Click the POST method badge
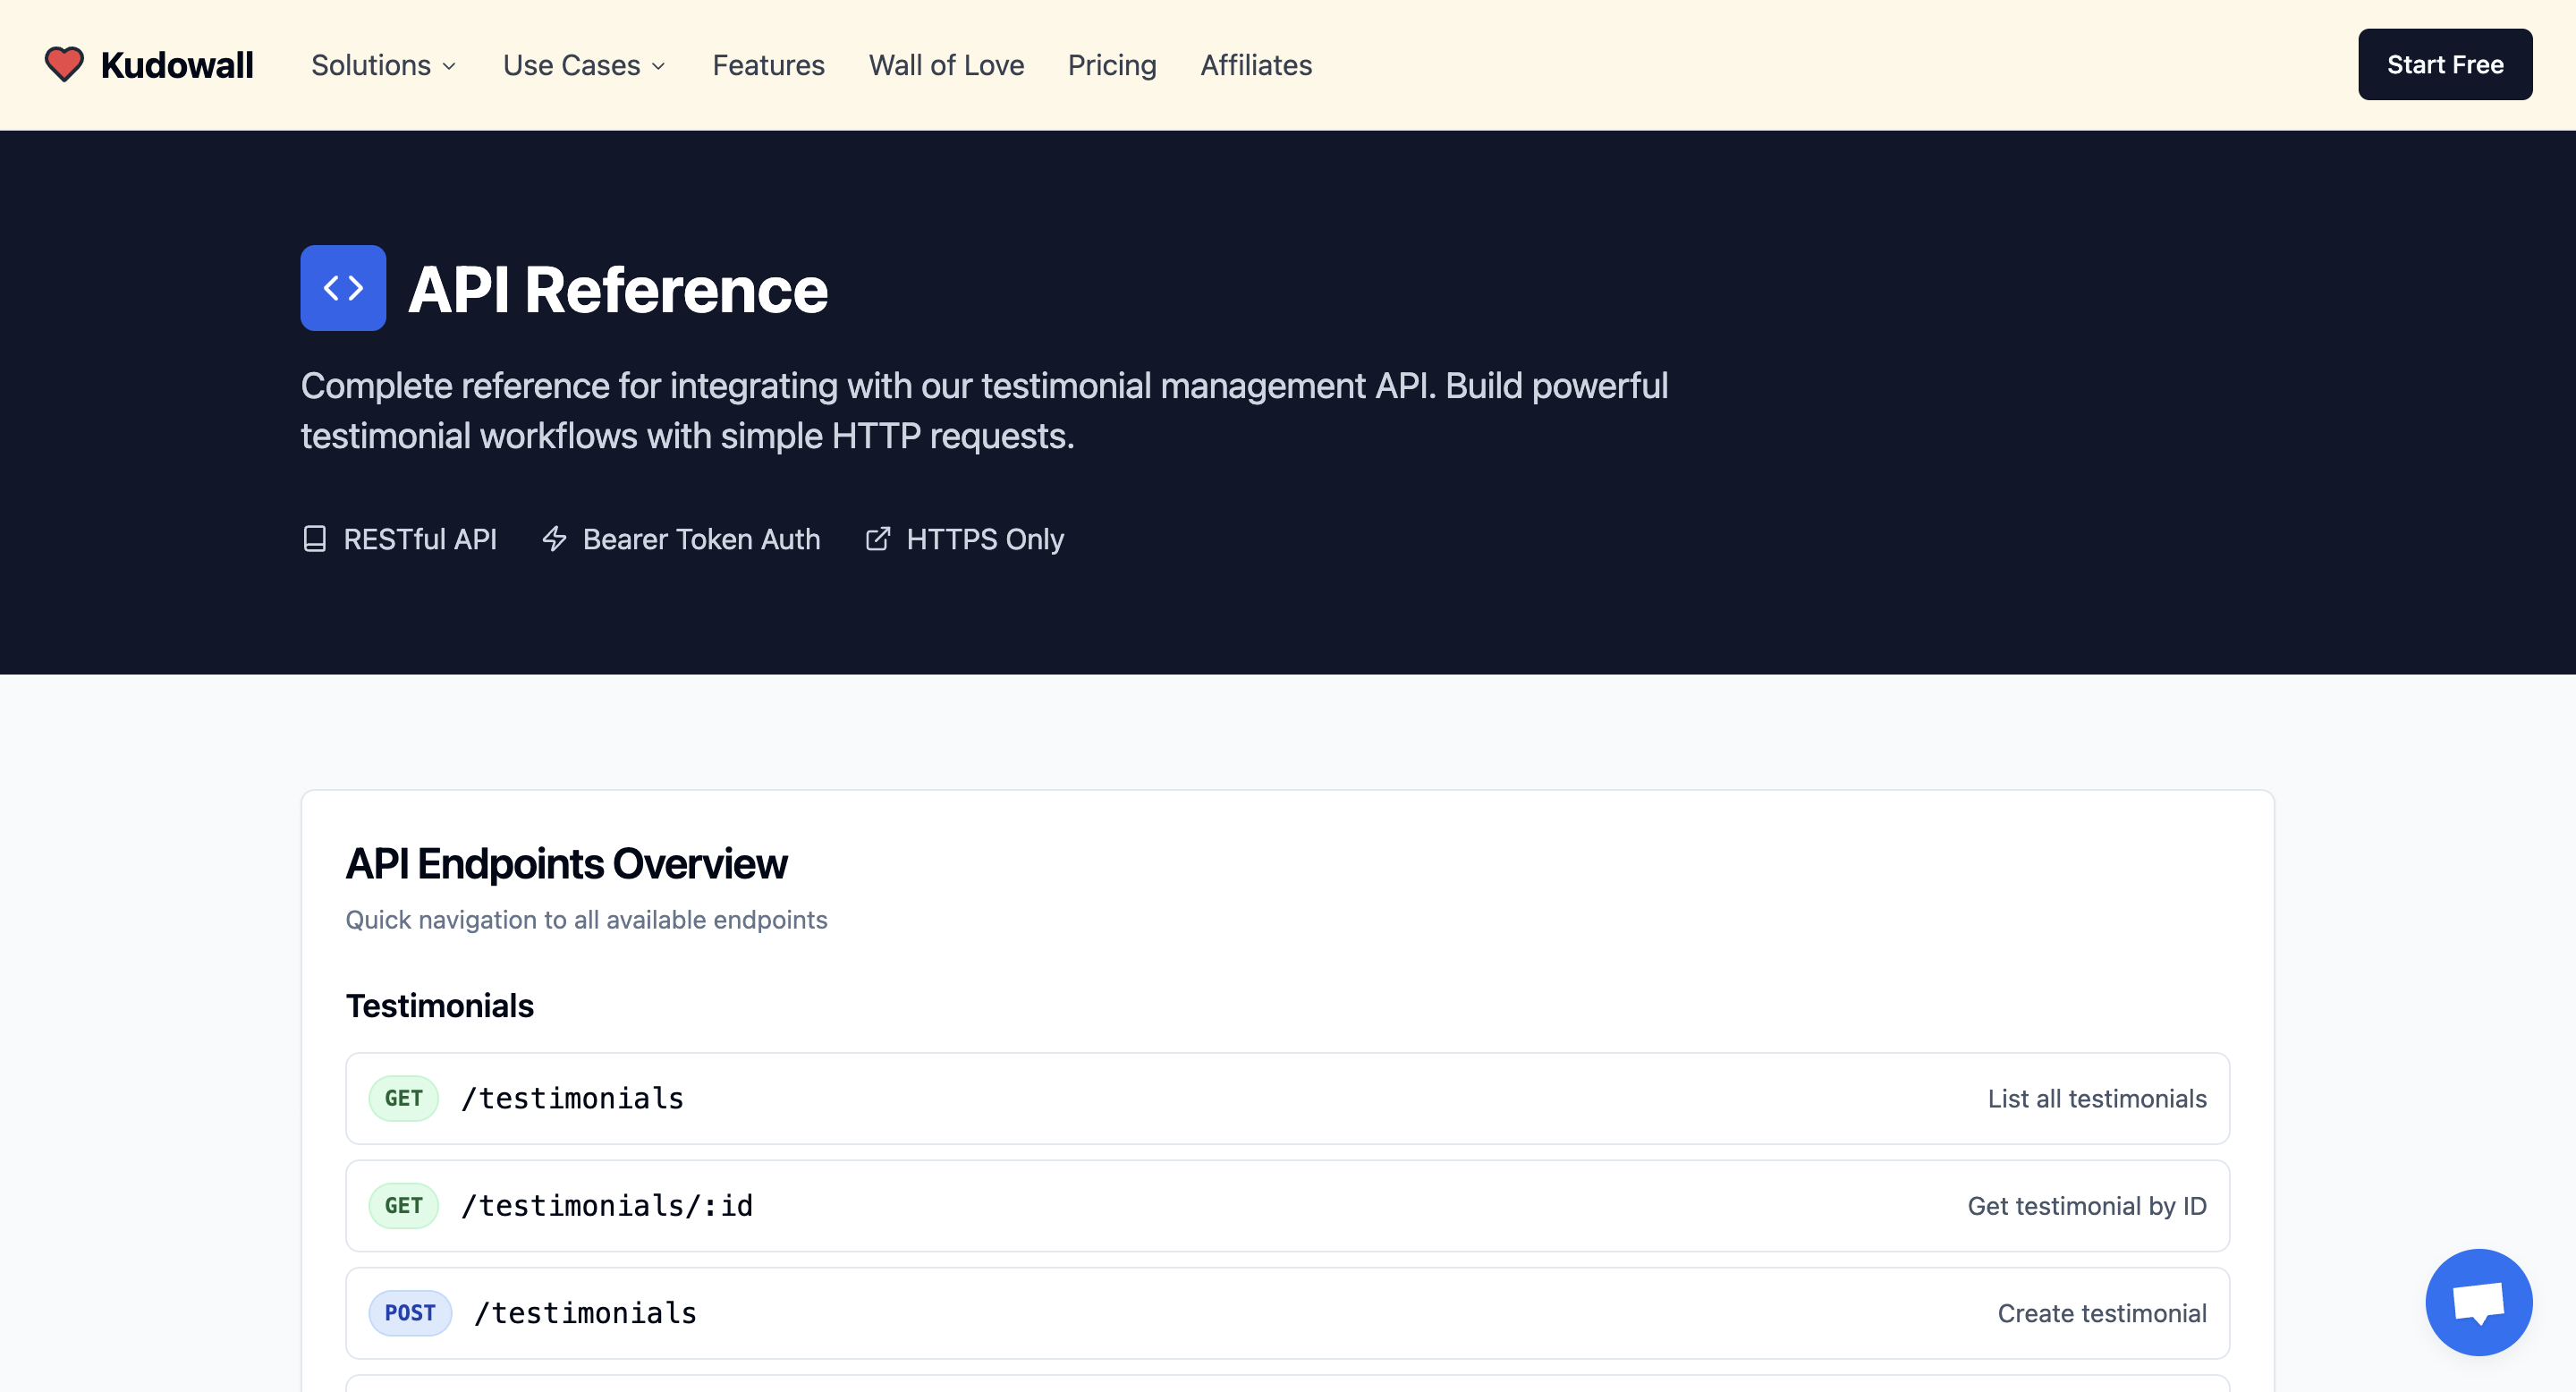Image resolution: width=2576 pixels, height=1392 pixels. [410, 1313]
